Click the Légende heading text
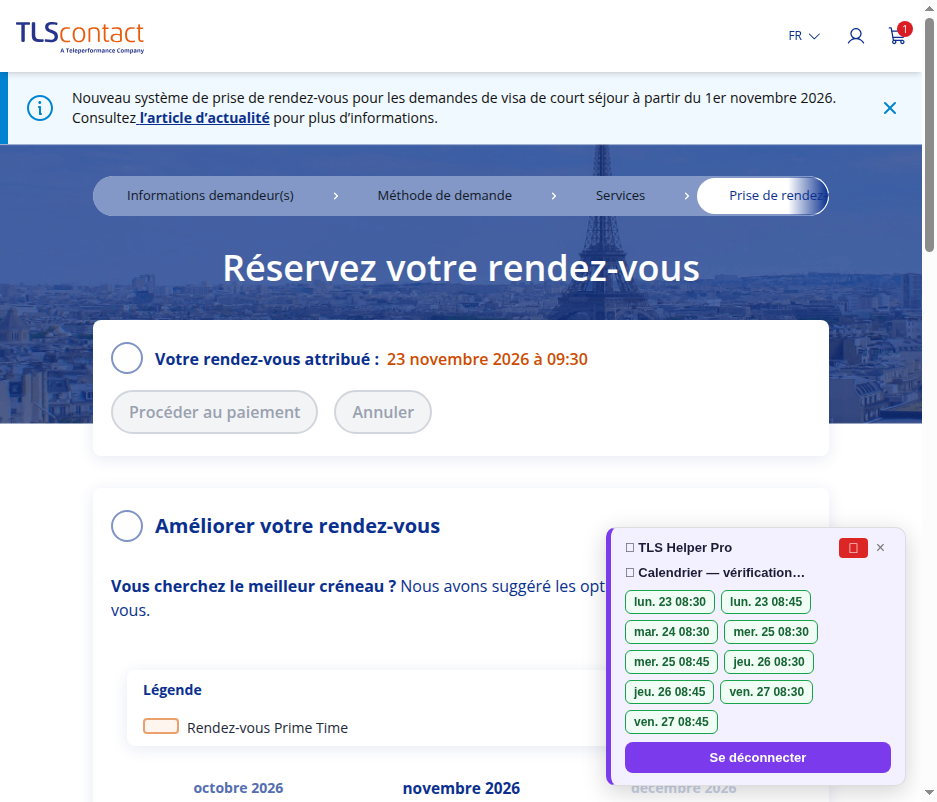Image resolution: width=937 pixels, height=802 pixels. click(172, 690)
